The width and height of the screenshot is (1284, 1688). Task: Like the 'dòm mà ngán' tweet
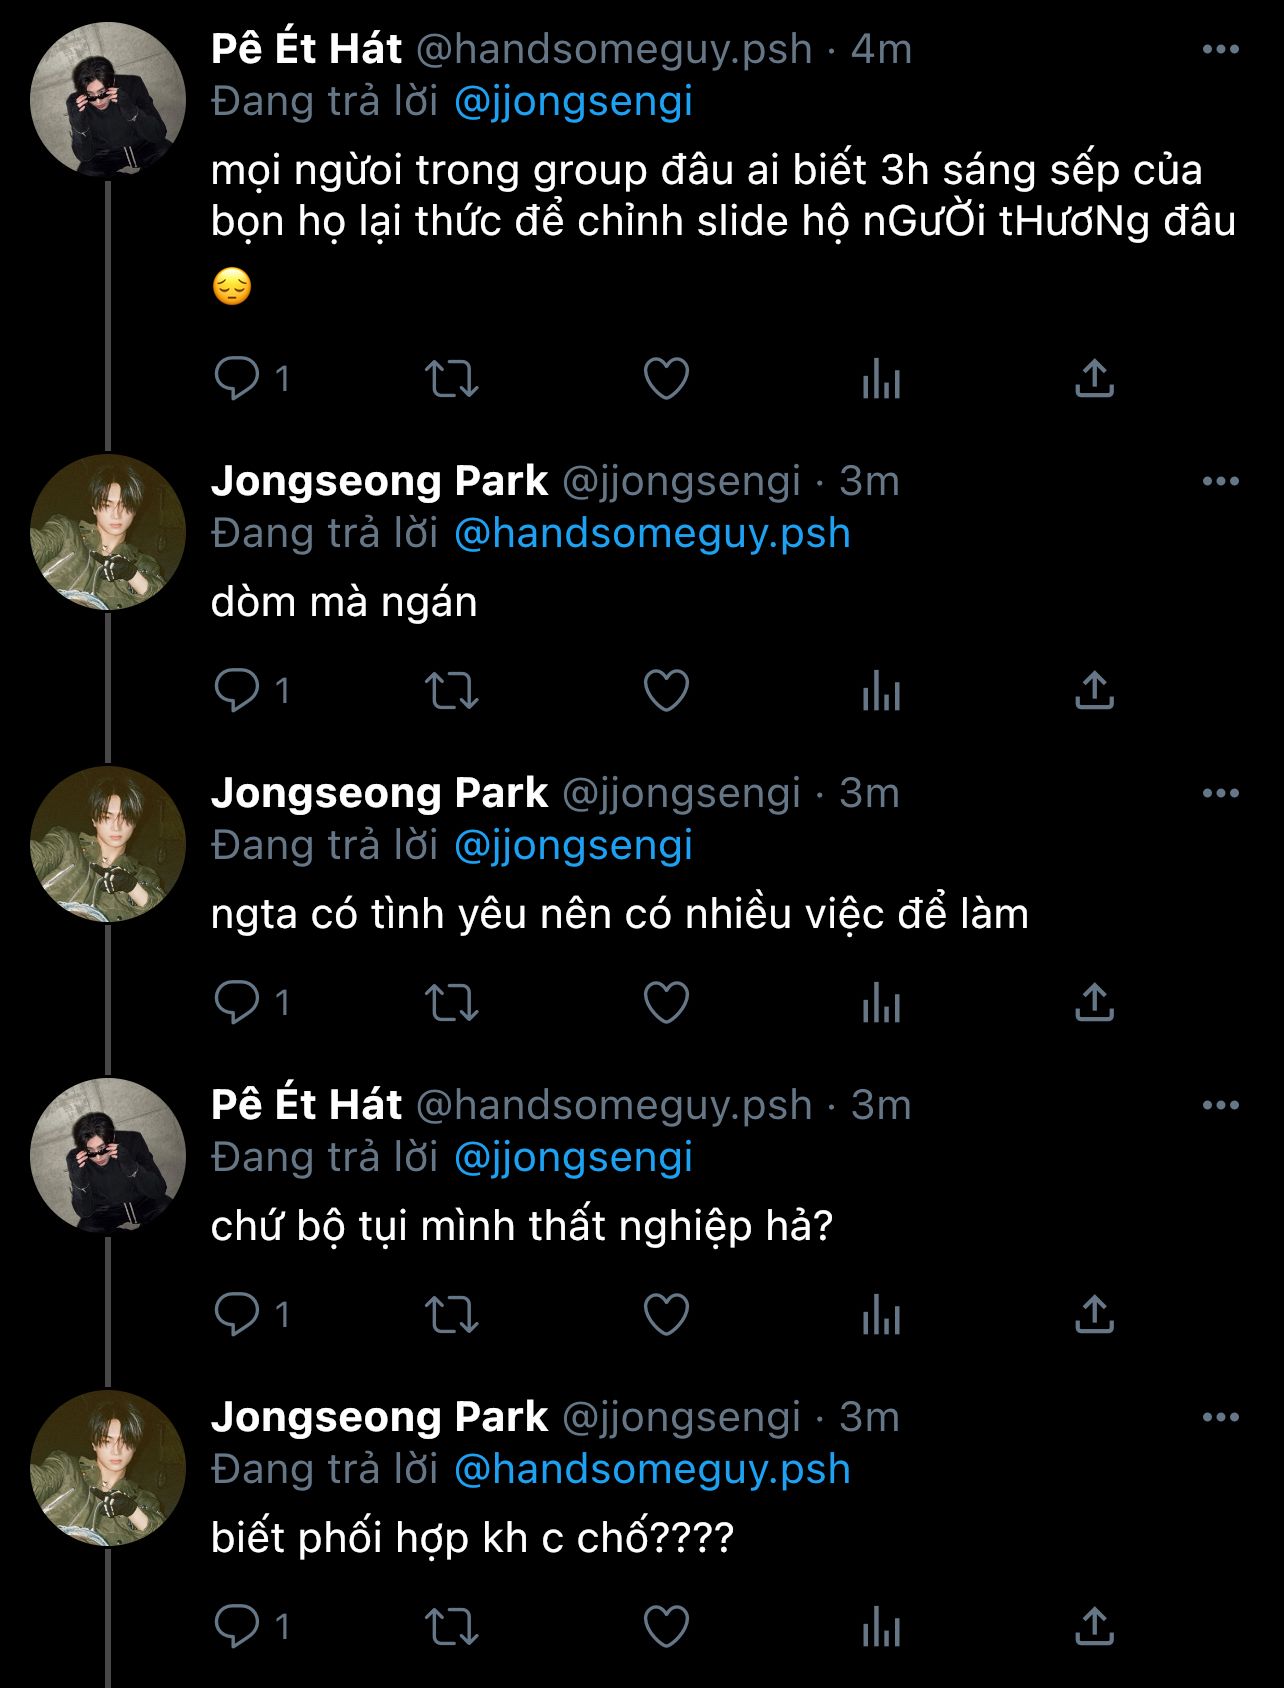tap(666, 691)
